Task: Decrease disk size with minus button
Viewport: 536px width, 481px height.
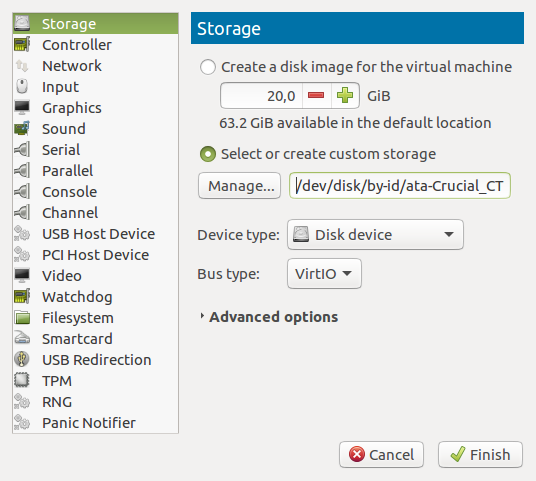Action: [x=316, y=95]
